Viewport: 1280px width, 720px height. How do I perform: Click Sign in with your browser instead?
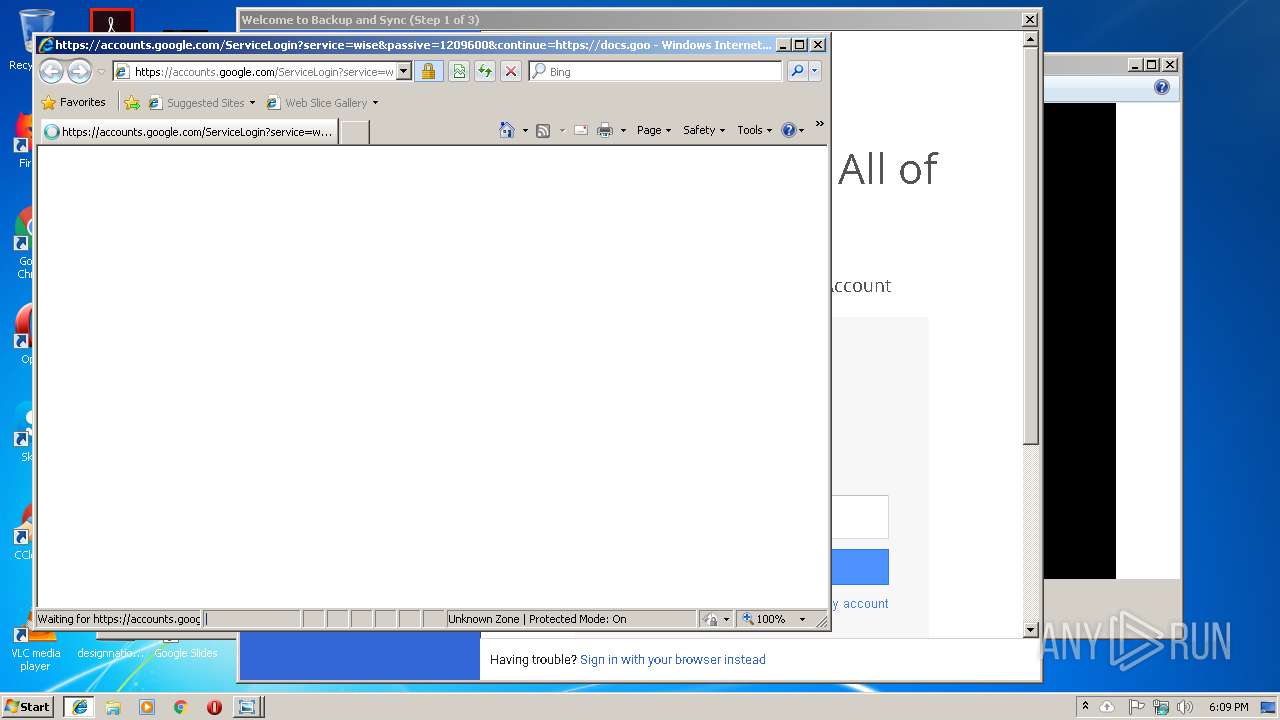coord(672,660)
